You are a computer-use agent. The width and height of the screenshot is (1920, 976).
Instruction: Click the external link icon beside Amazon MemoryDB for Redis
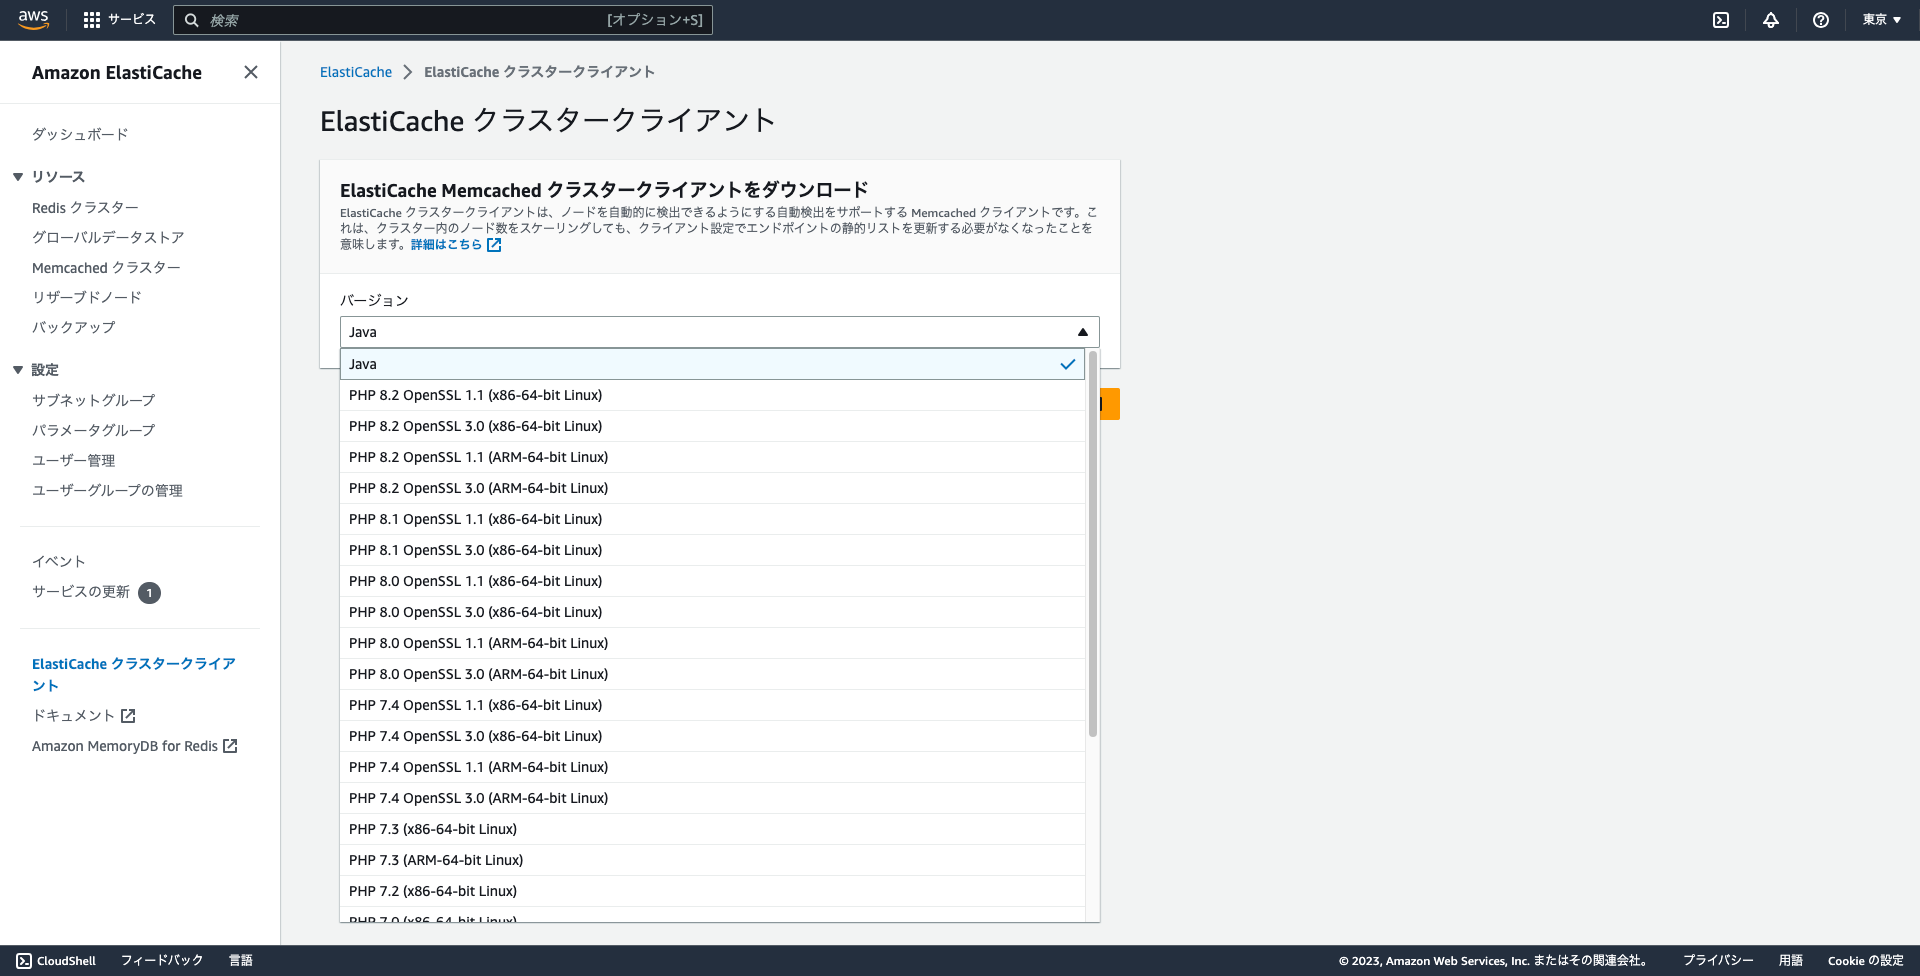click(231, 746)
